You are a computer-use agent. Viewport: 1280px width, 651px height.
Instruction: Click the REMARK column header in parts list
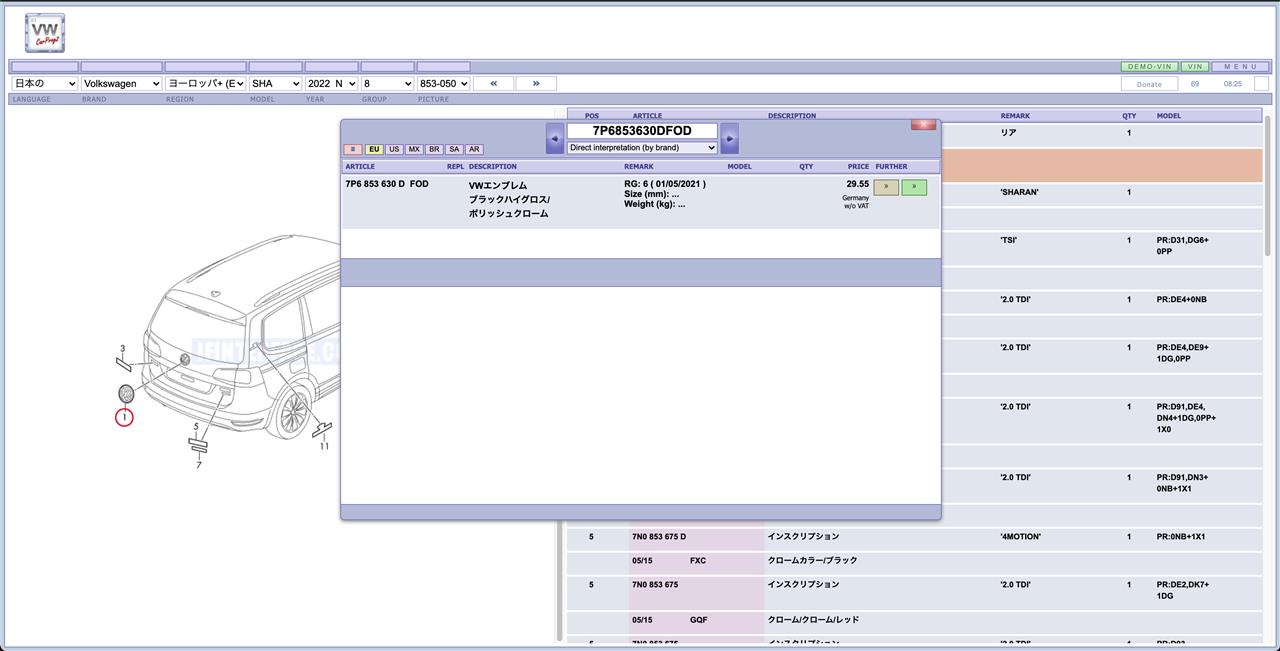pos(1014,116)
